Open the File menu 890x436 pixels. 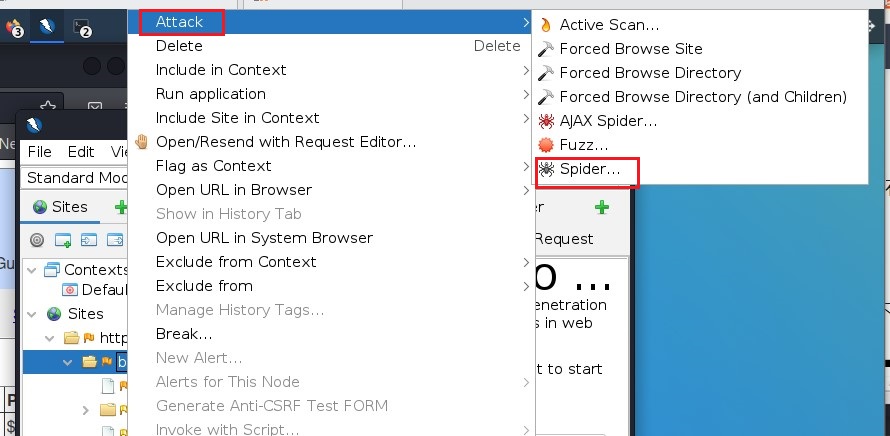pyautogui.click(x=40, y=152)
